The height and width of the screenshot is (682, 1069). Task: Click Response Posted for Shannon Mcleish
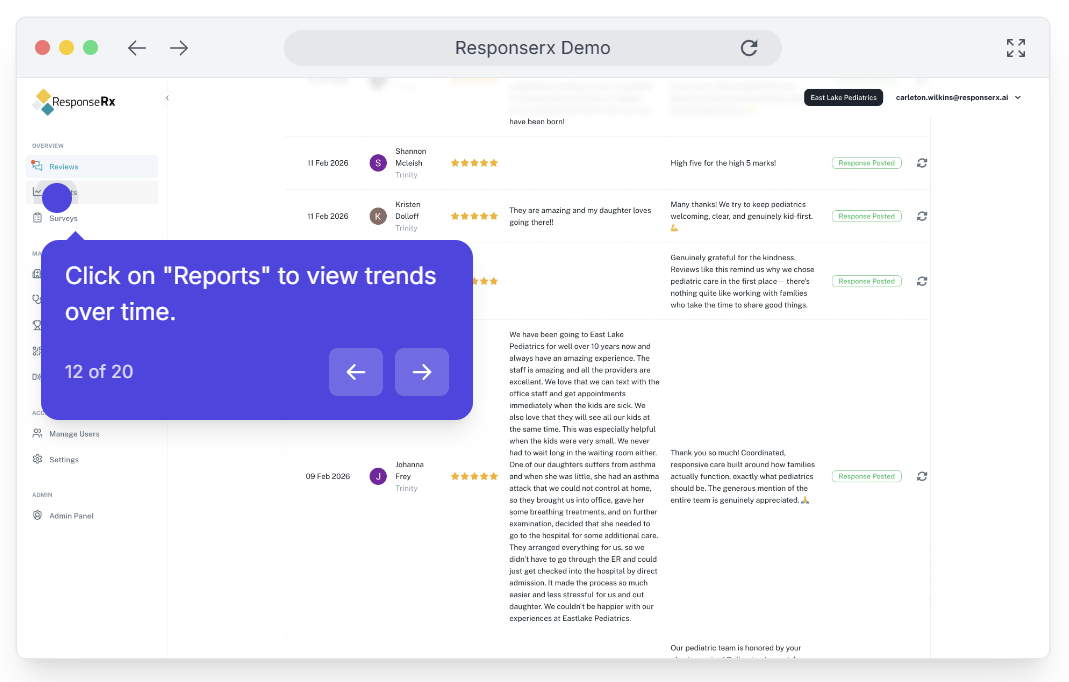(867, 163)
